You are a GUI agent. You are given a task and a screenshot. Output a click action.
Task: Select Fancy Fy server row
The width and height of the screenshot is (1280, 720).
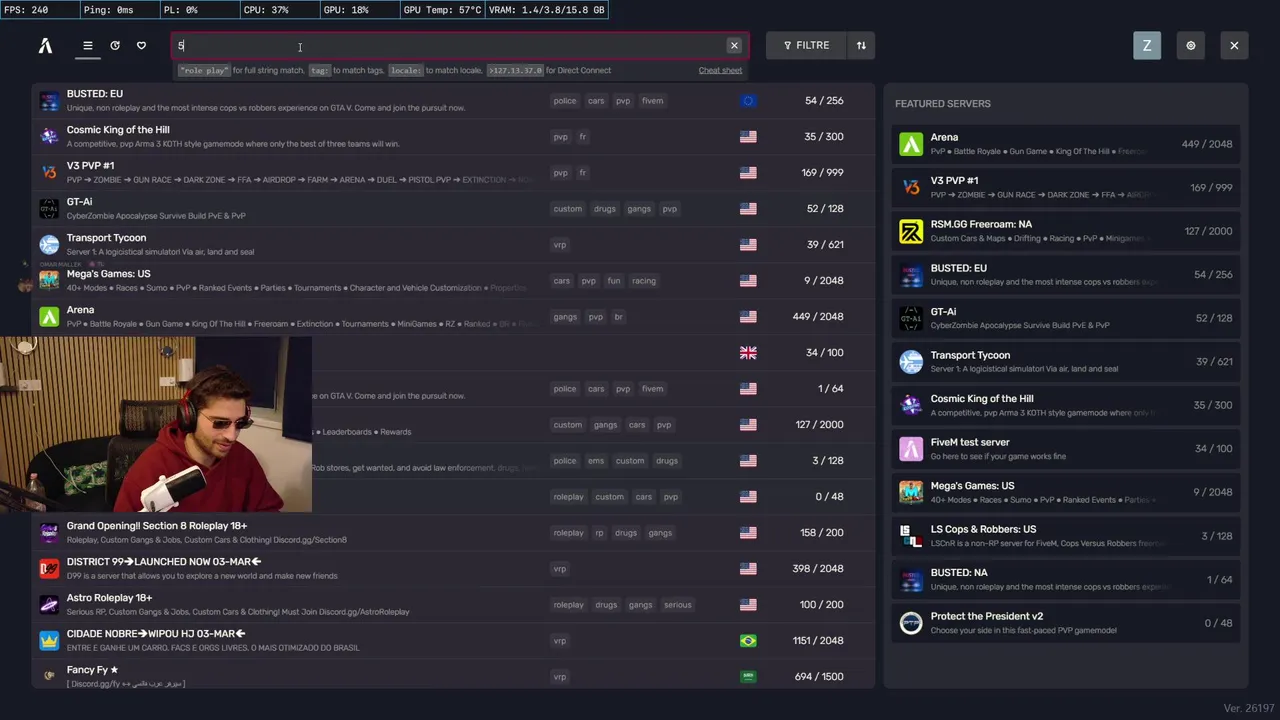coord(453,676)
